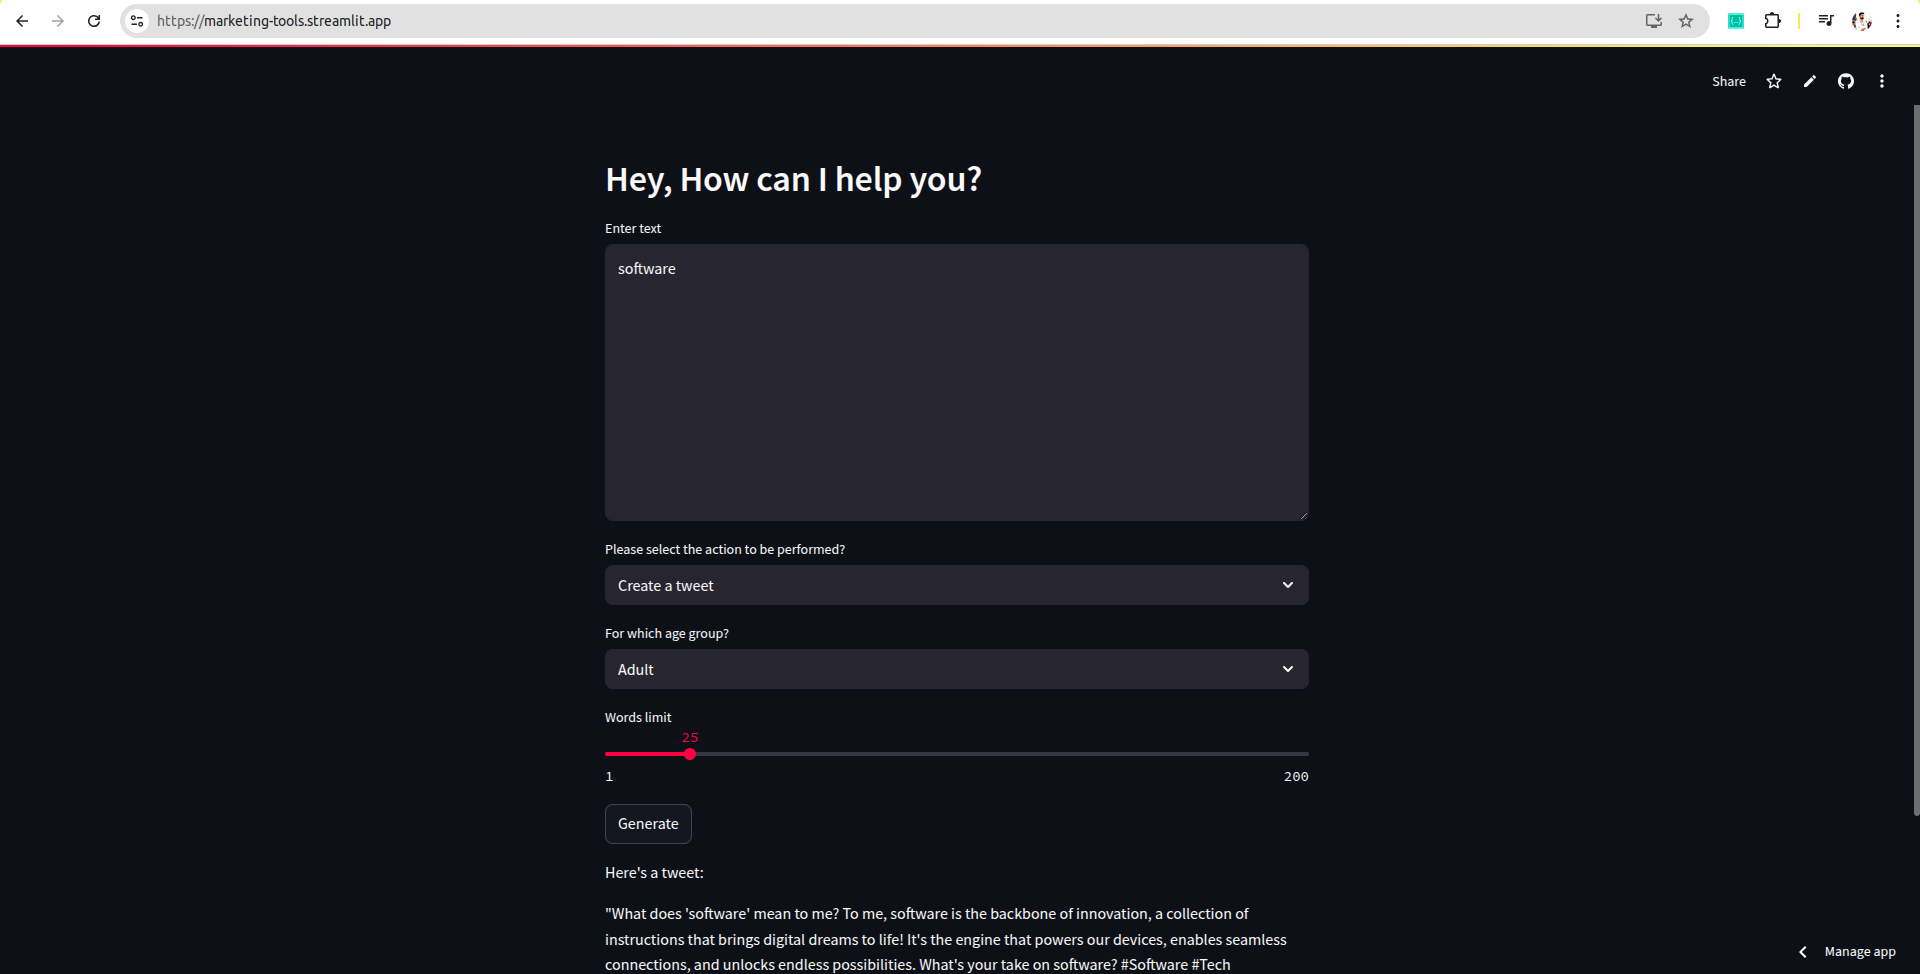Open the GitHub repository icon
The height and width of the screenshot is (974, 1920).
1845,82
